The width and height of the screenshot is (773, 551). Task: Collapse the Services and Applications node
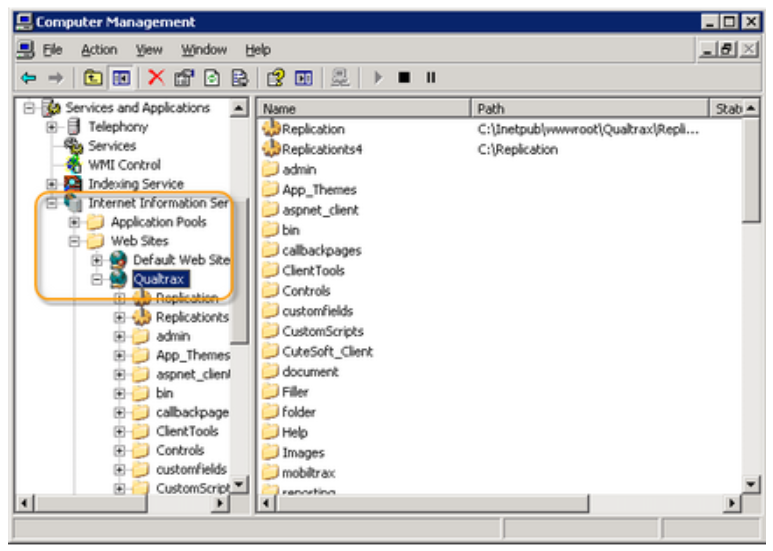coord(29,107)
